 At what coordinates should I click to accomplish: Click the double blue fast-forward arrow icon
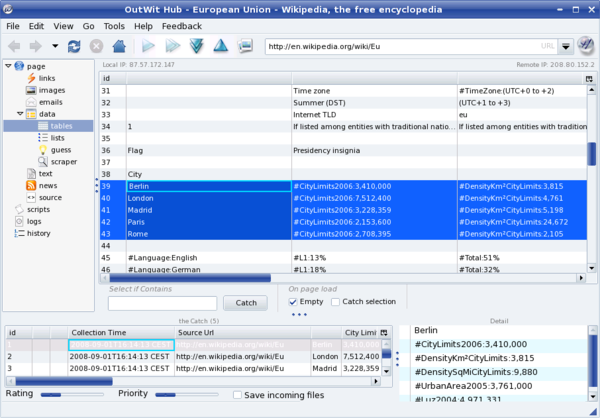click(173, 46)
